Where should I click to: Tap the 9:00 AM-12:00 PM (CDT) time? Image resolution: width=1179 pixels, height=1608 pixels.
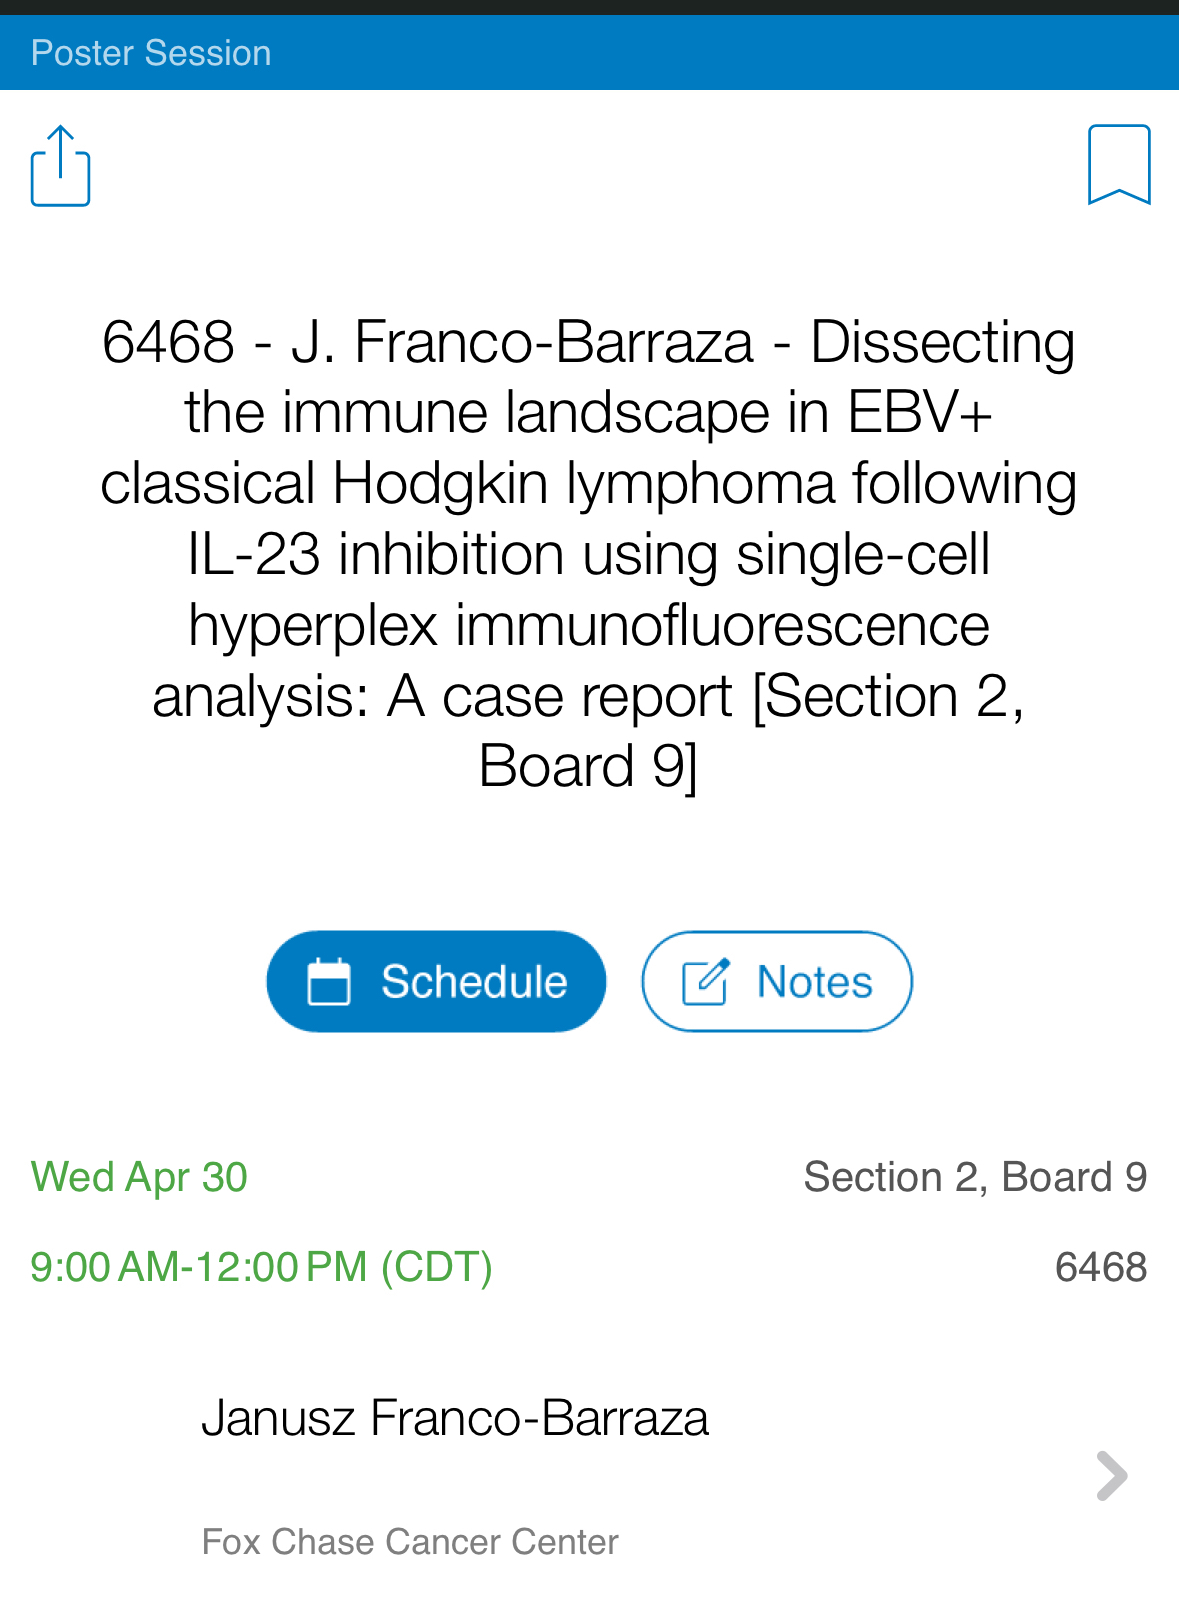(261, 1267)
